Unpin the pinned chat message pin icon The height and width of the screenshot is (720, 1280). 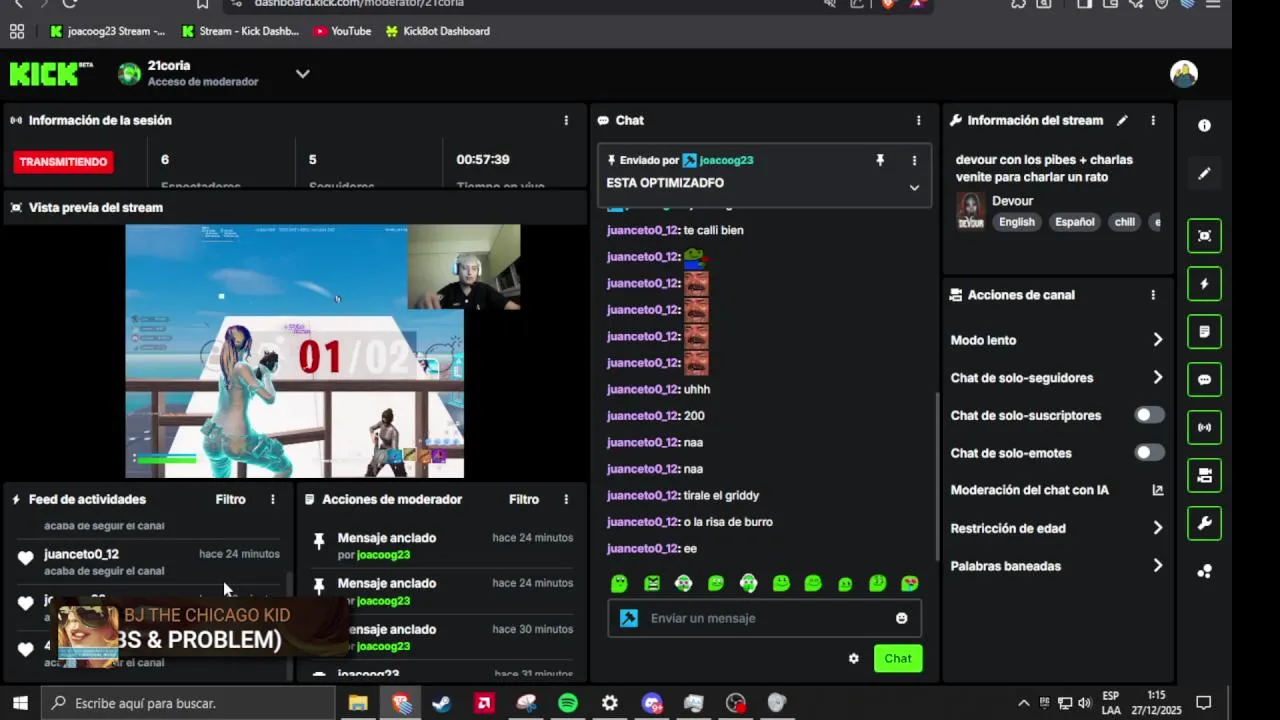[x=880, y=160]
